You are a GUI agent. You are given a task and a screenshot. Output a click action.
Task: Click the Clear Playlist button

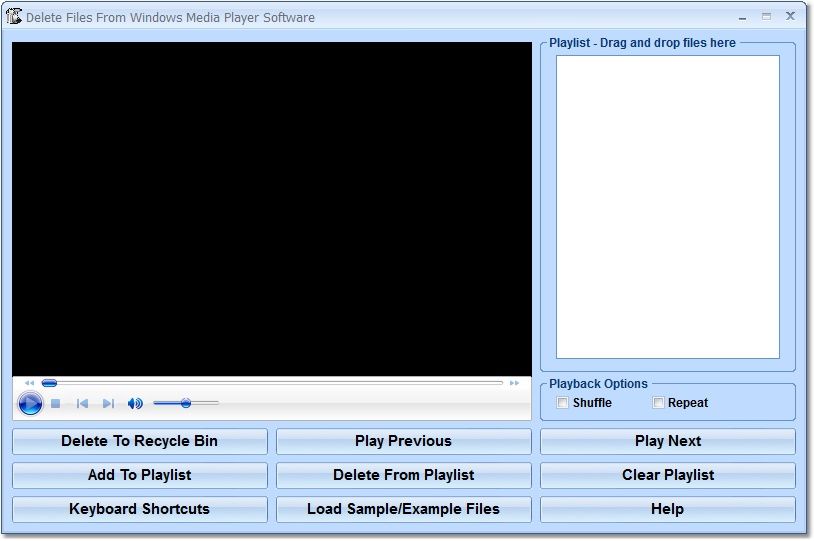pyautogui.click(x=668, y=475)
